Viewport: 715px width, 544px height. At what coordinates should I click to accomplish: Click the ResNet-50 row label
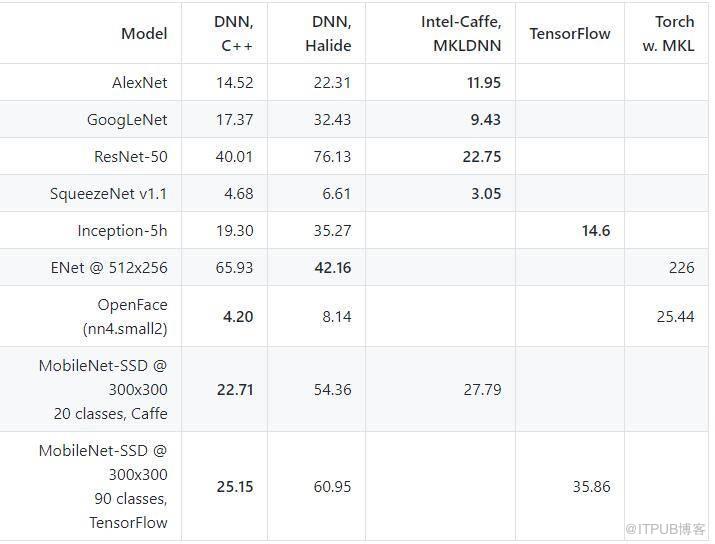131,156
